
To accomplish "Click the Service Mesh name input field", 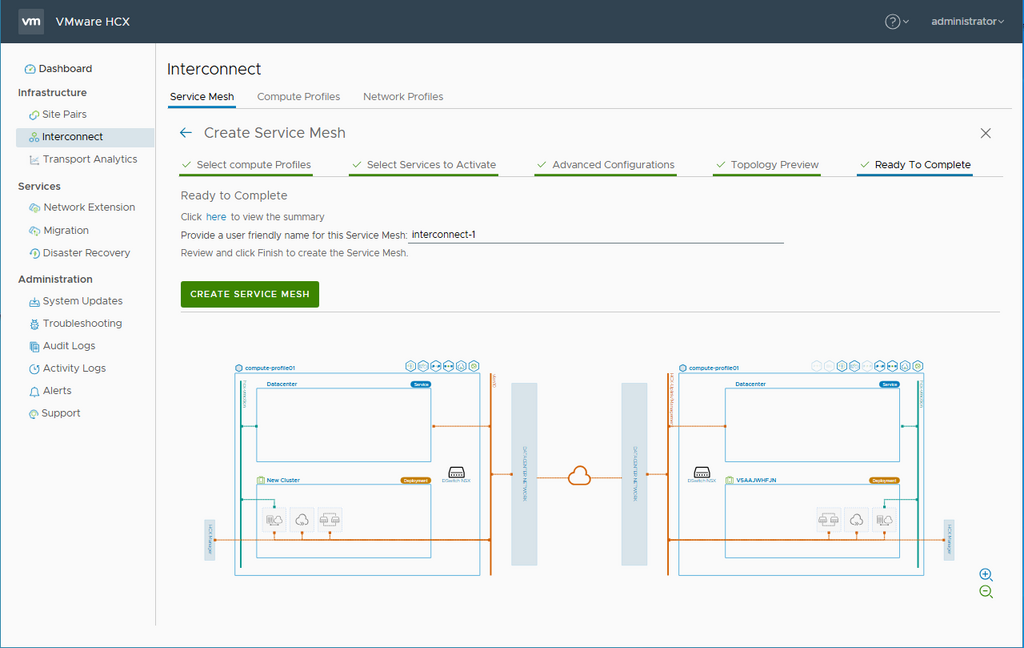I will (x=595, y=235).
